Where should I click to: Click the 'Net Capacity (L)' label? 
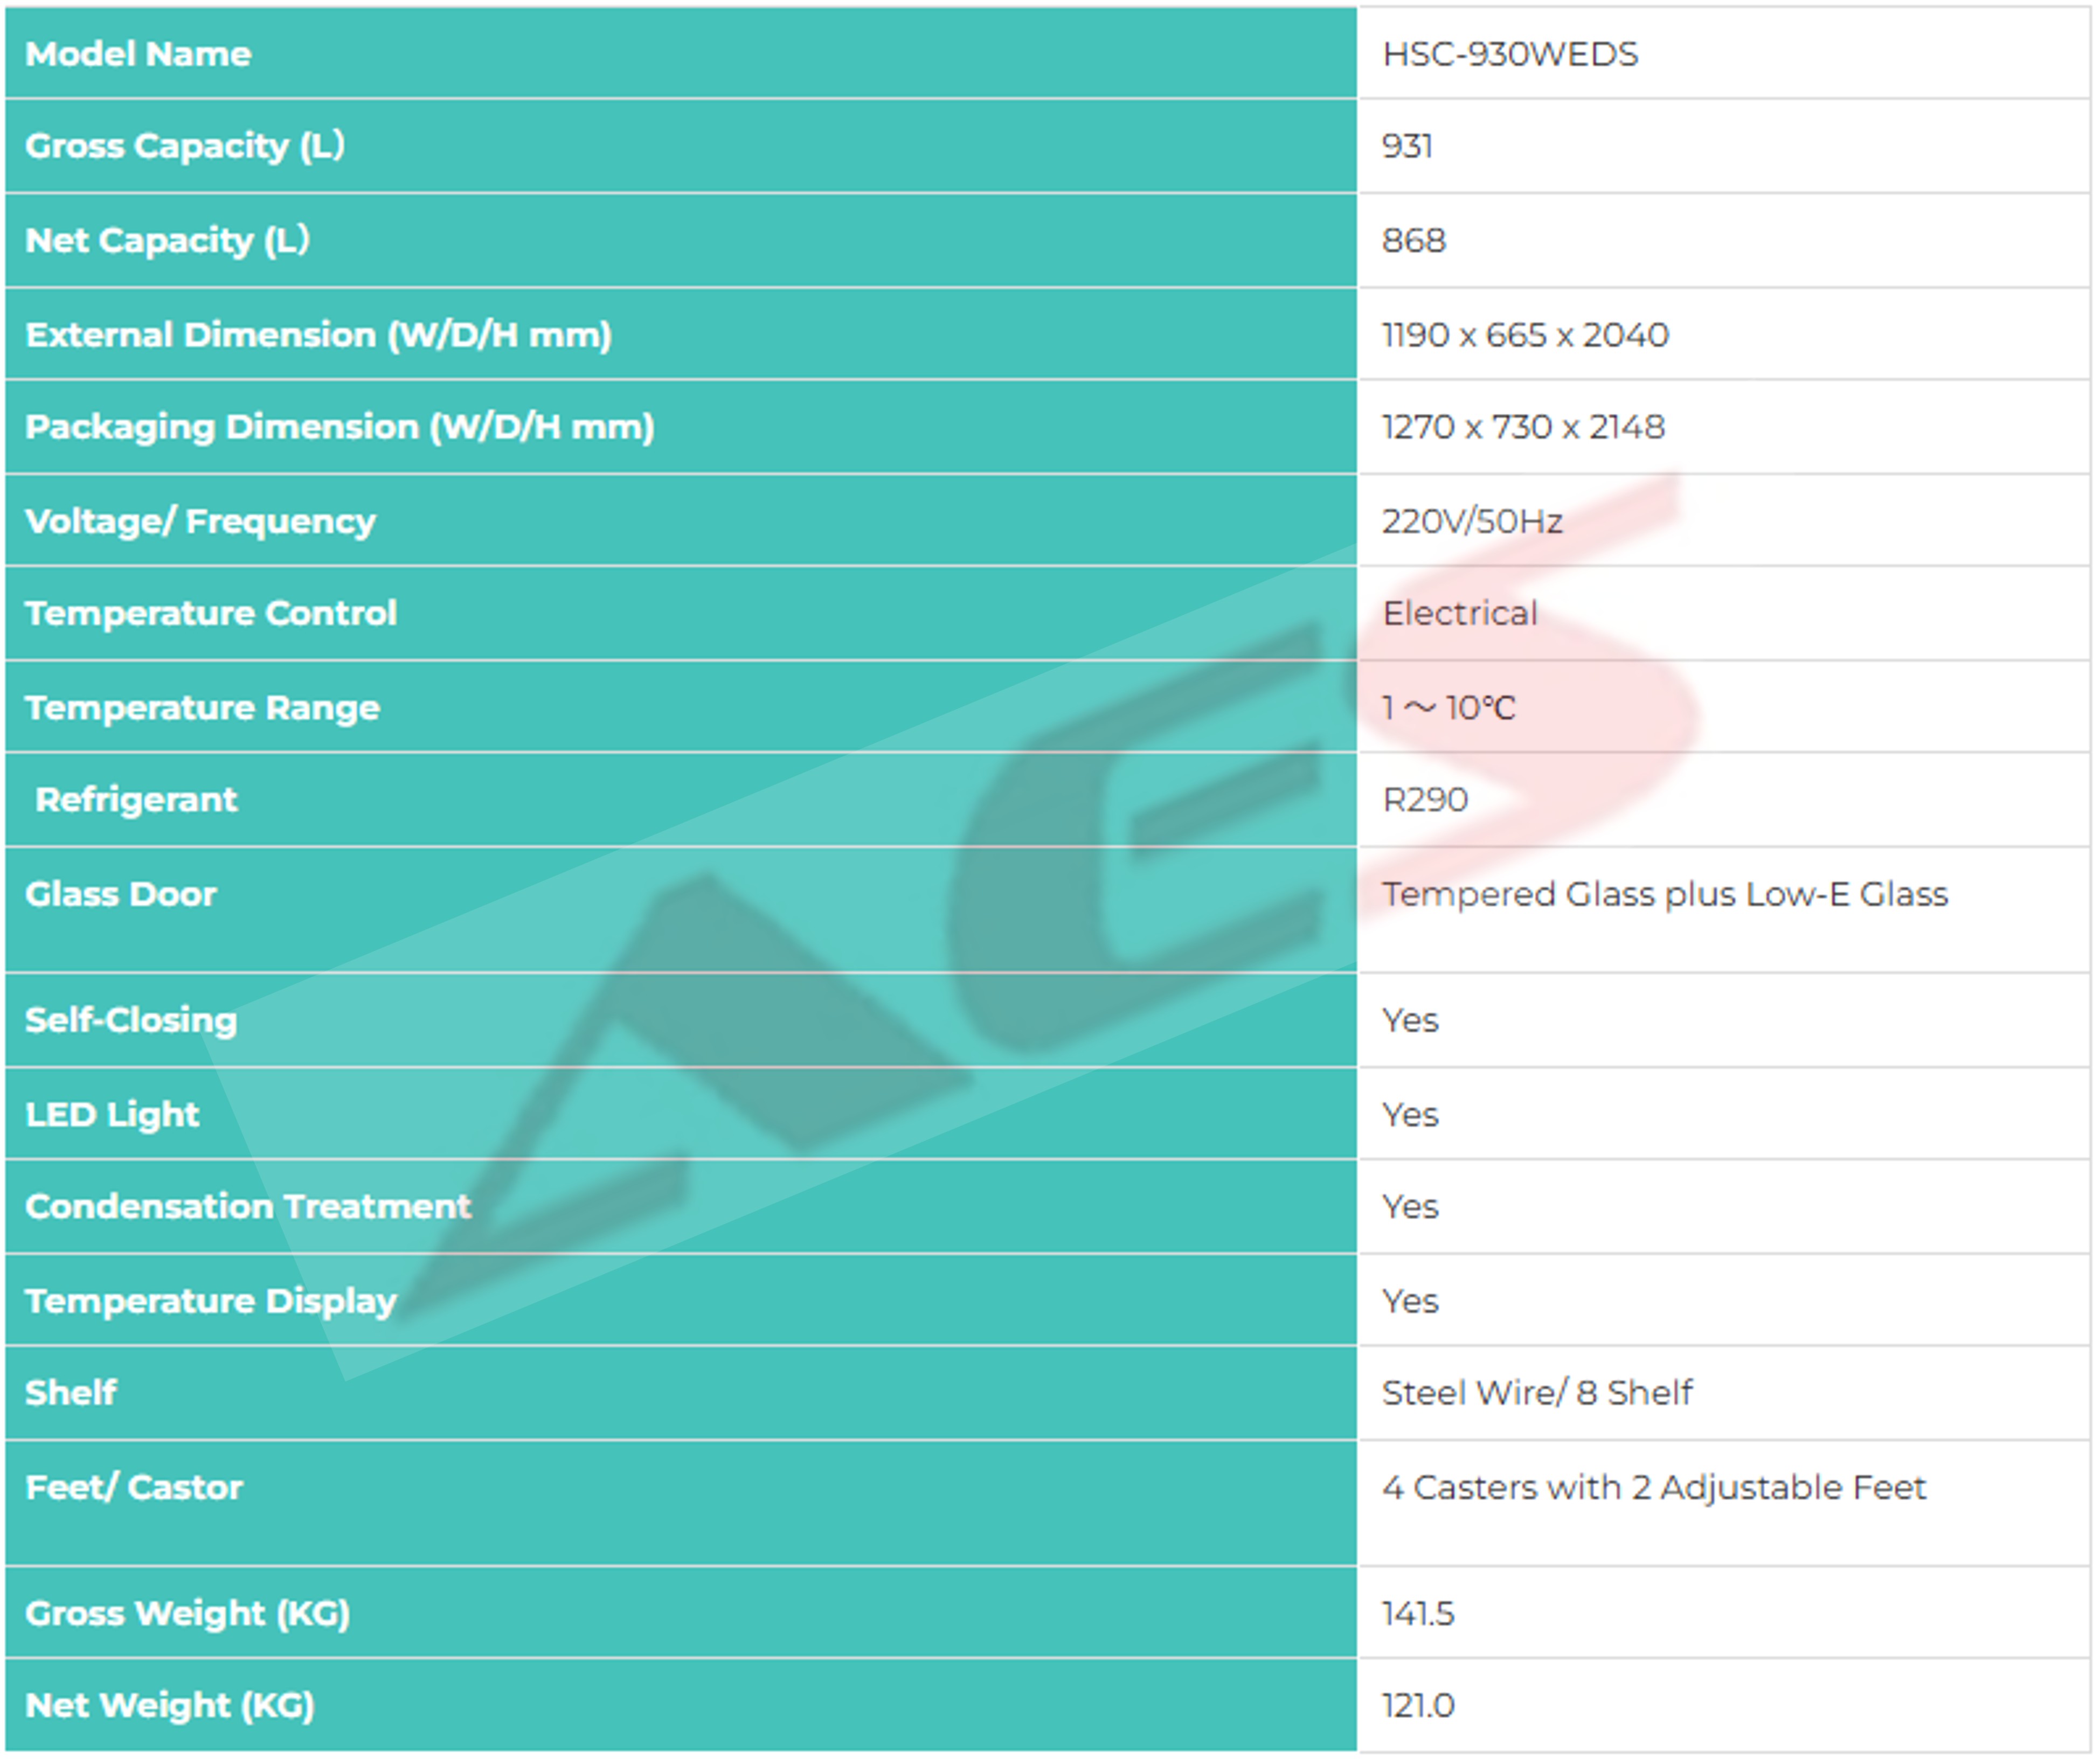click(x=167, y=240)
